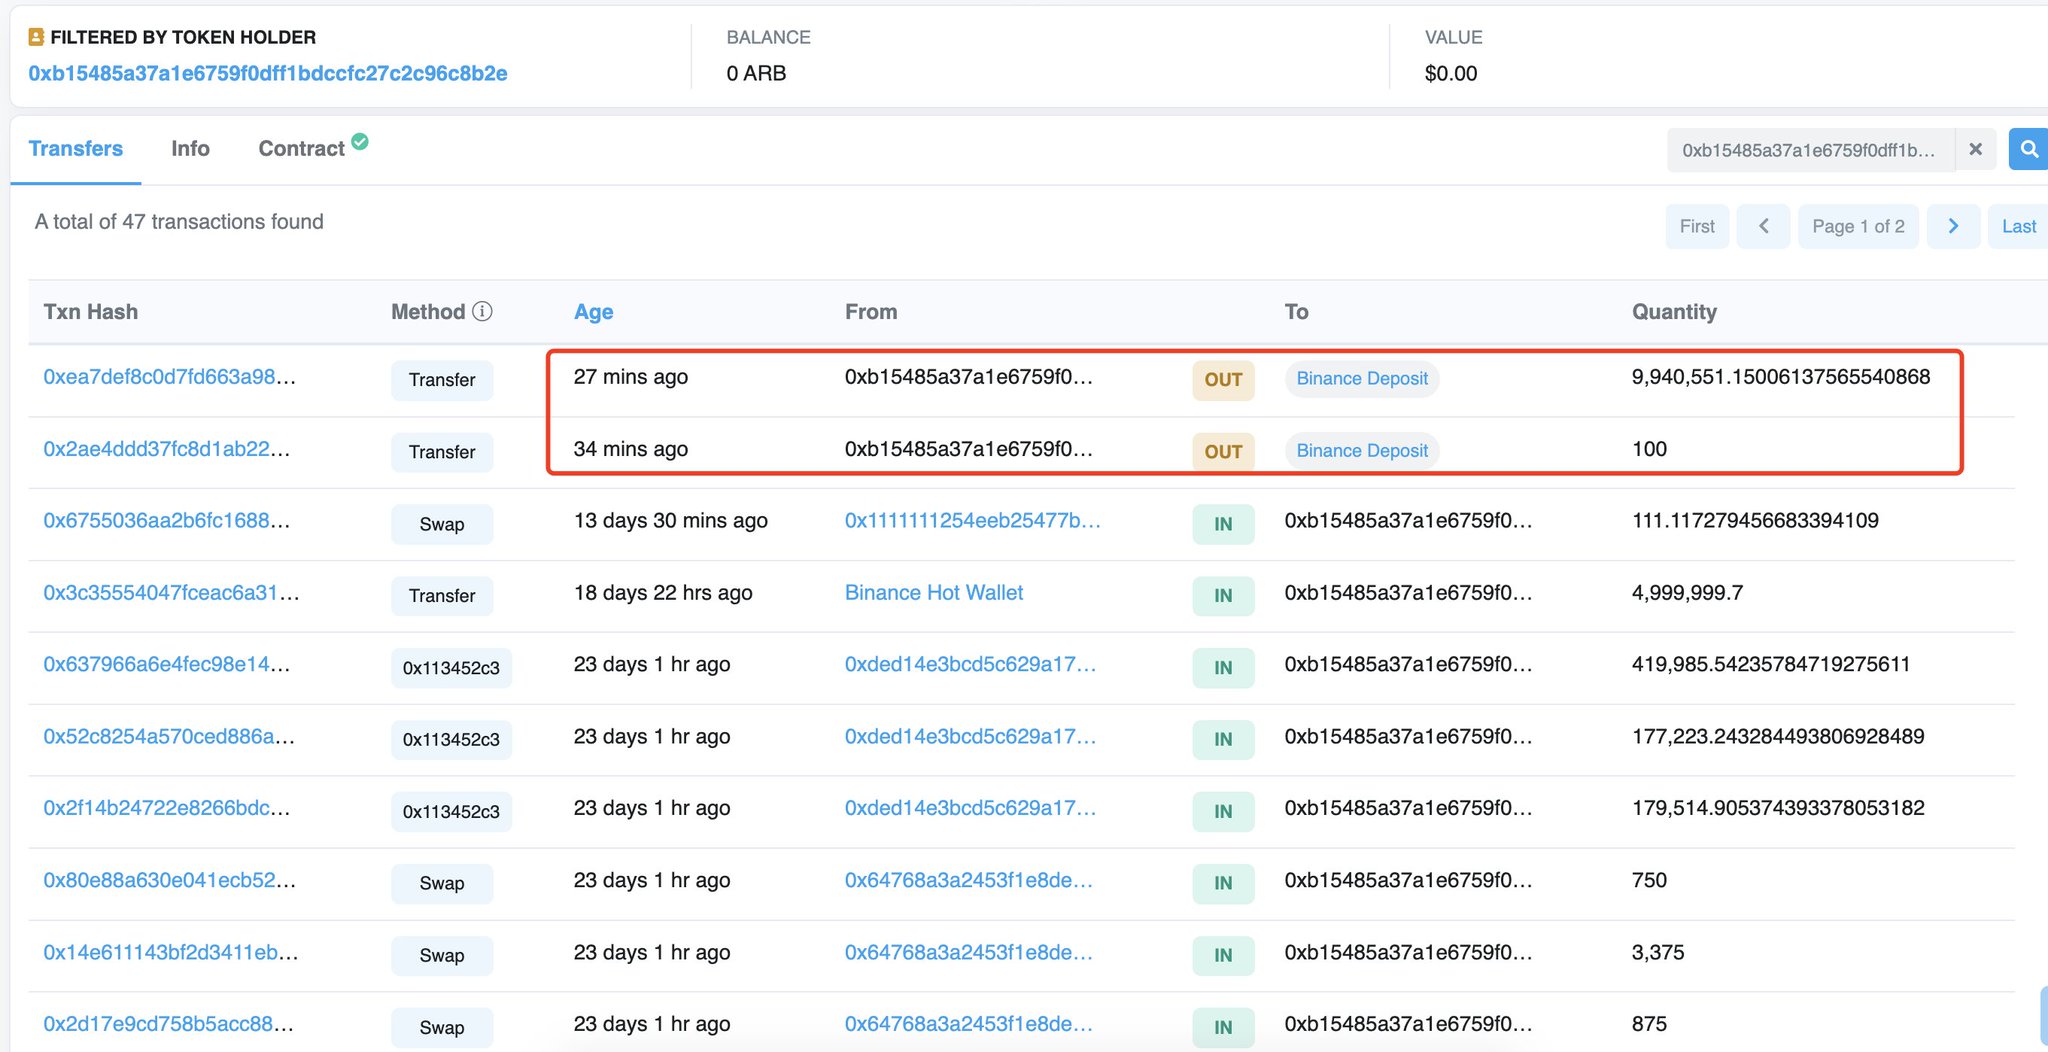Open the Page 1 of 2 selector
2048x1052 pixels.
point(1858,226)
